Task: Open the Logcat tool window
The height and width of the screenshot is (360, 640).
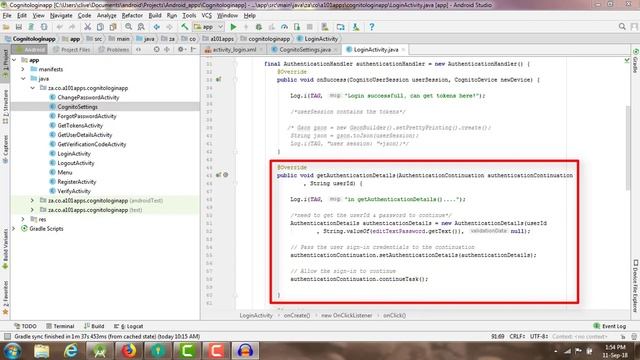Action: click(x=129, y=326)
